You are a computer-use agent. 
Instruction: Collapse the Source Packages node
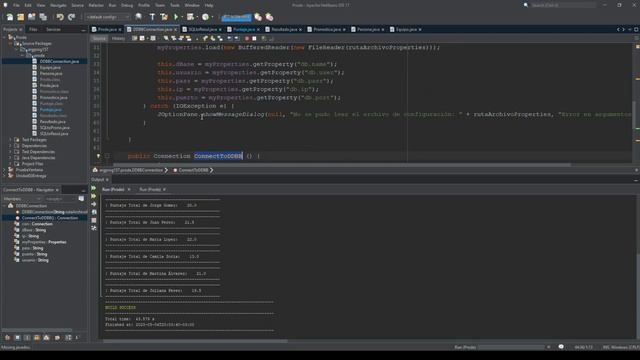pyautogui.click(x=10, y=43)
